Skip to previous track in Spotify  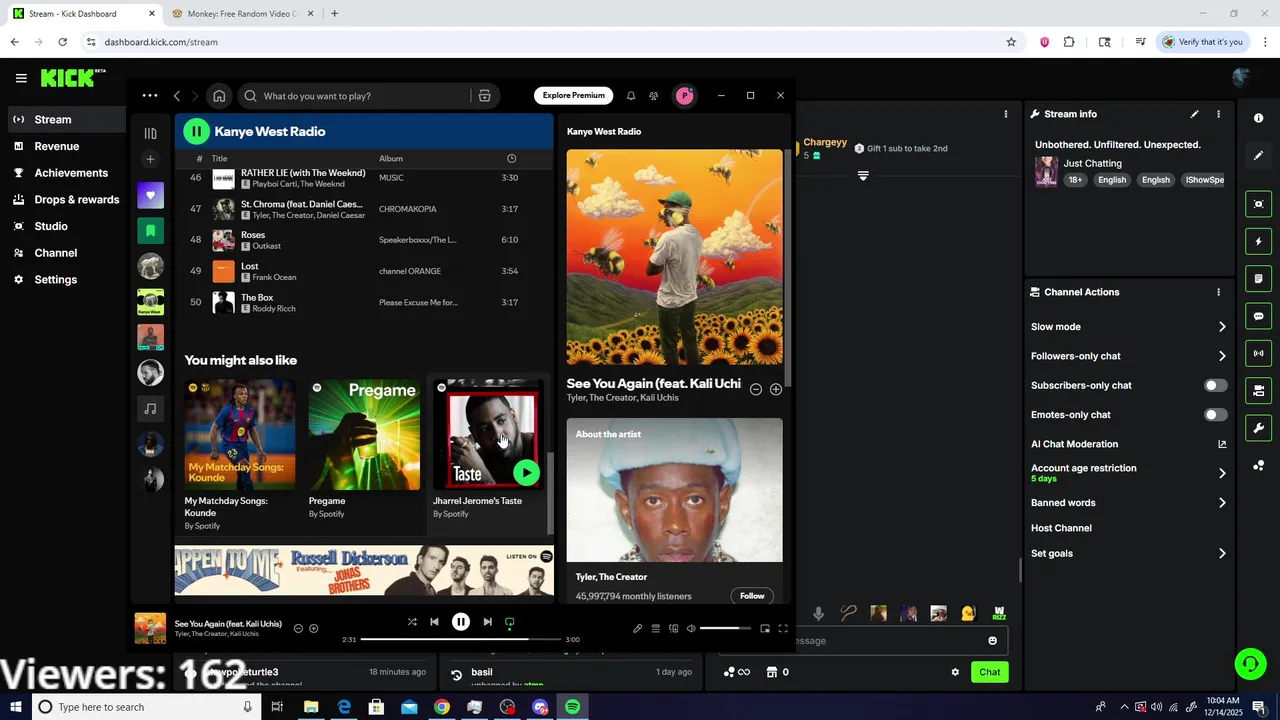click(434, 622)
